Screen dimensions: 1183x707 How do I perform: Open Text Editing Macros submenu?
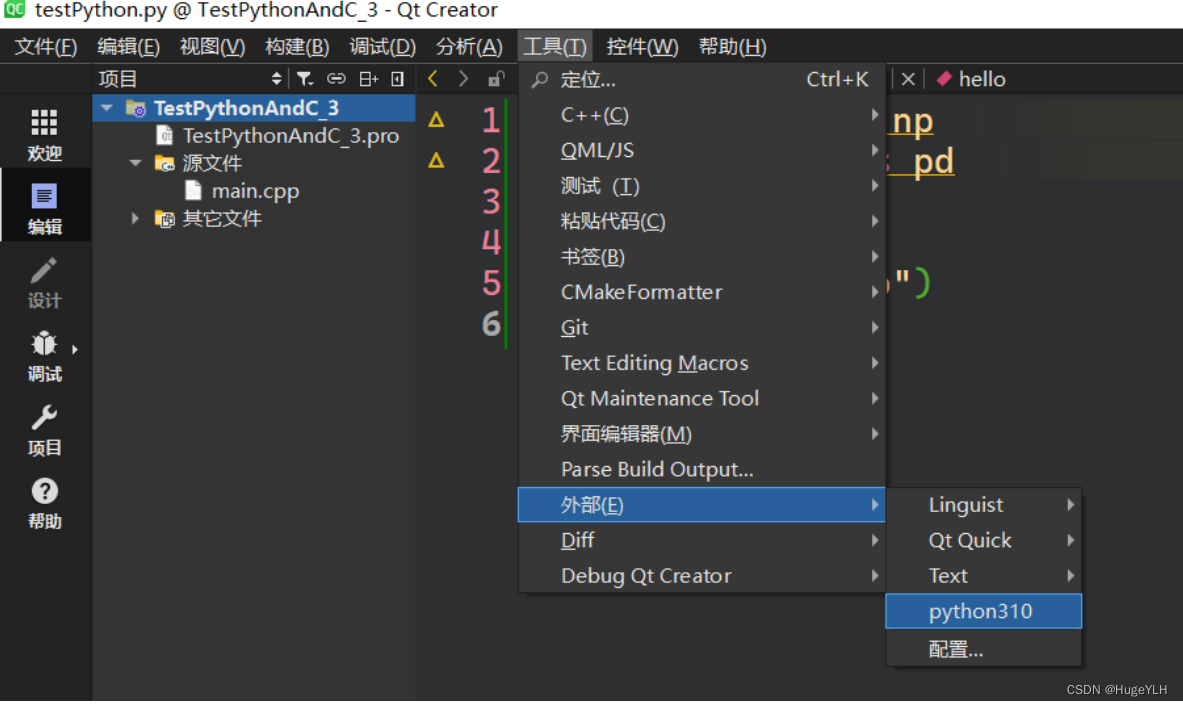[702, 363]
